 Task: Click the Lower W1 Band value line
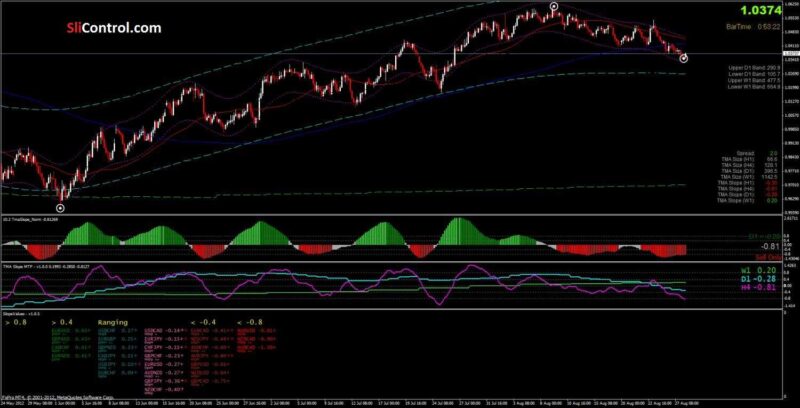(x=756, y=87)
